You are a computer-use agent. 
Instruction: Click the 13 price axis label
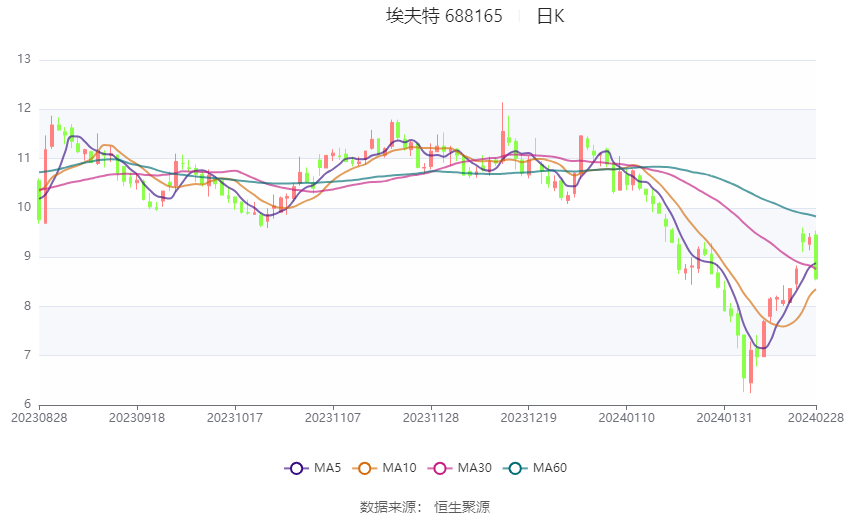(x=24, y=59)
